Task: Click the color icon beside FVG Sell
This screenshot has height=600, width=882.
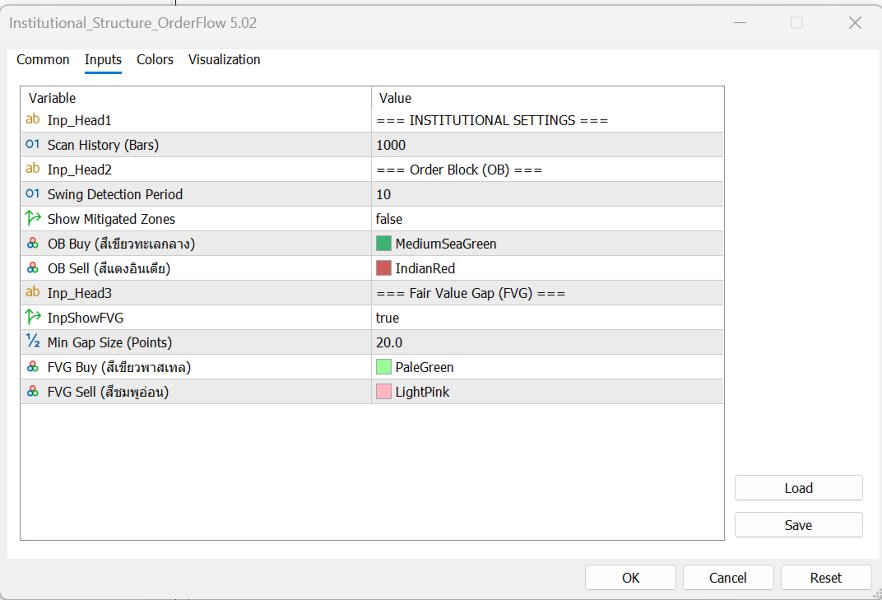Action: tap(33, 391)
